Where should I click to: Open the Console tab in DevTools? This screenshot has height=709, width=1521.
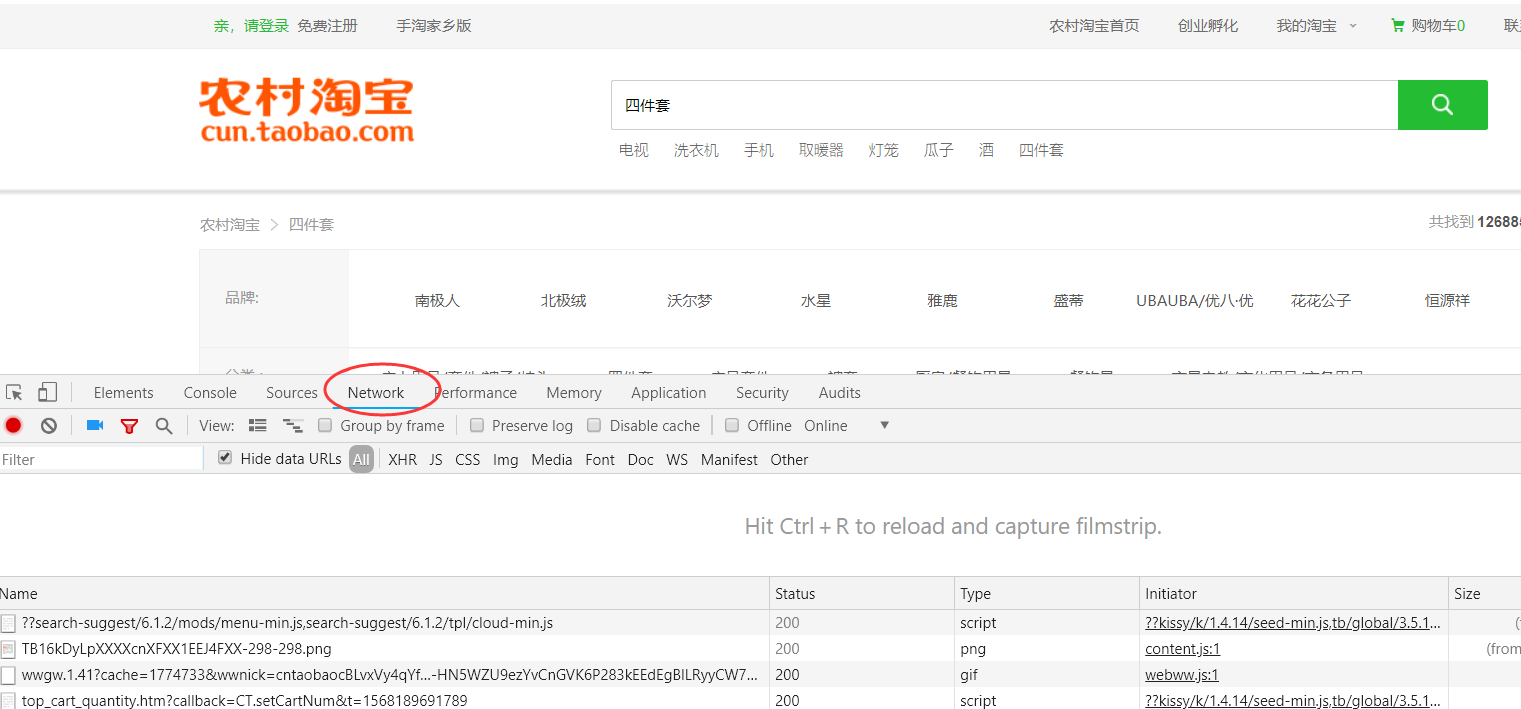pos(210,393)
